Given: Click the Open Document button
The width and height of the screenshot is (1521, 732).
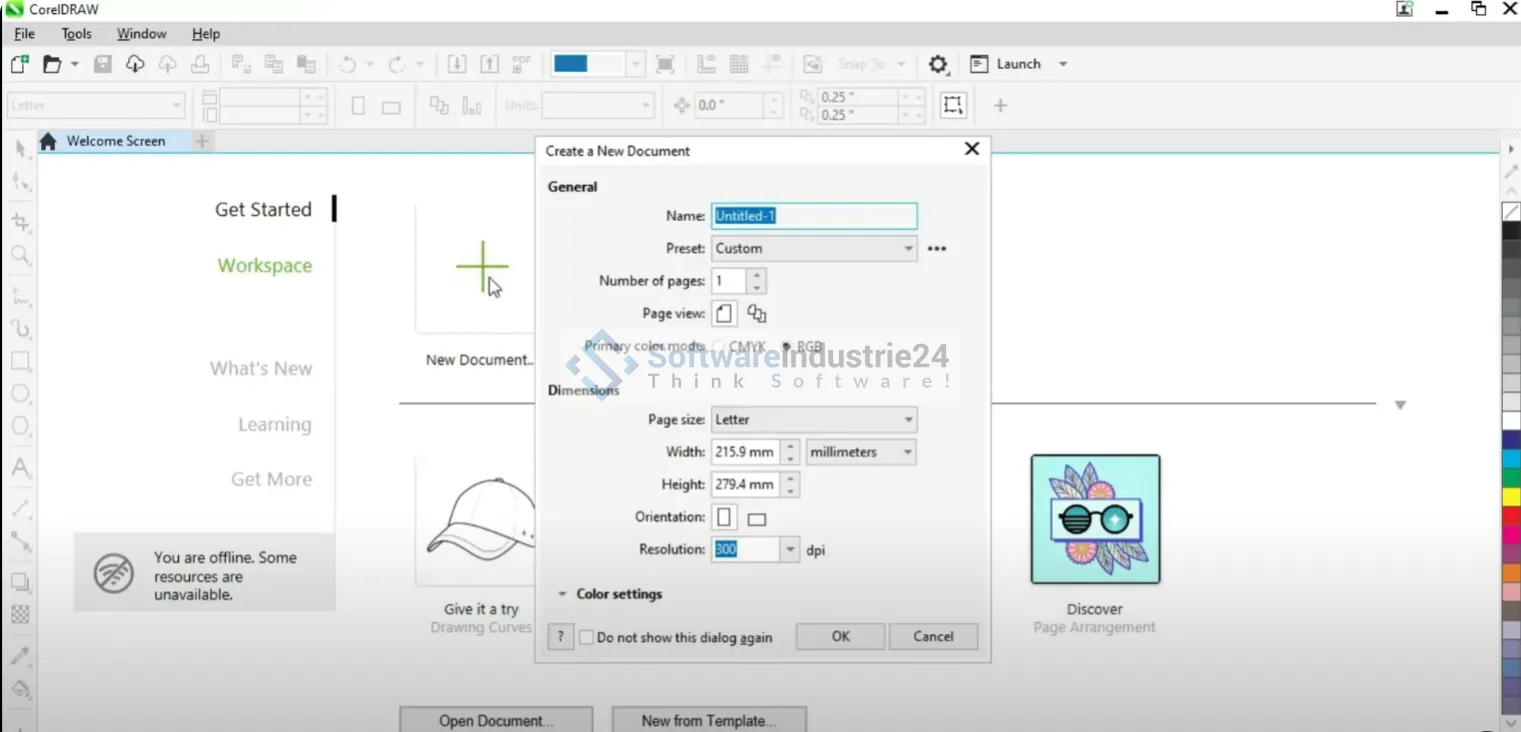Looking at the screenshot, I should click(496, 720).
